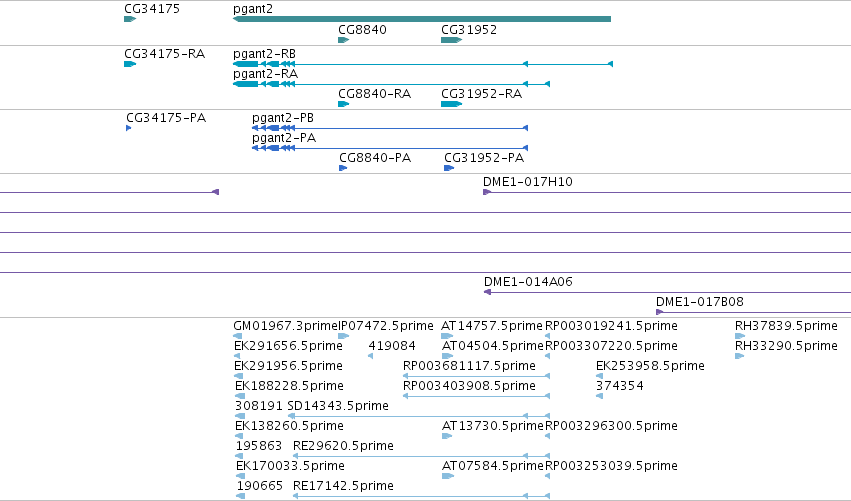Viewport: 851px width, 501px height.
Task: Open EST RP003681117.5prime
Action: 469,366
